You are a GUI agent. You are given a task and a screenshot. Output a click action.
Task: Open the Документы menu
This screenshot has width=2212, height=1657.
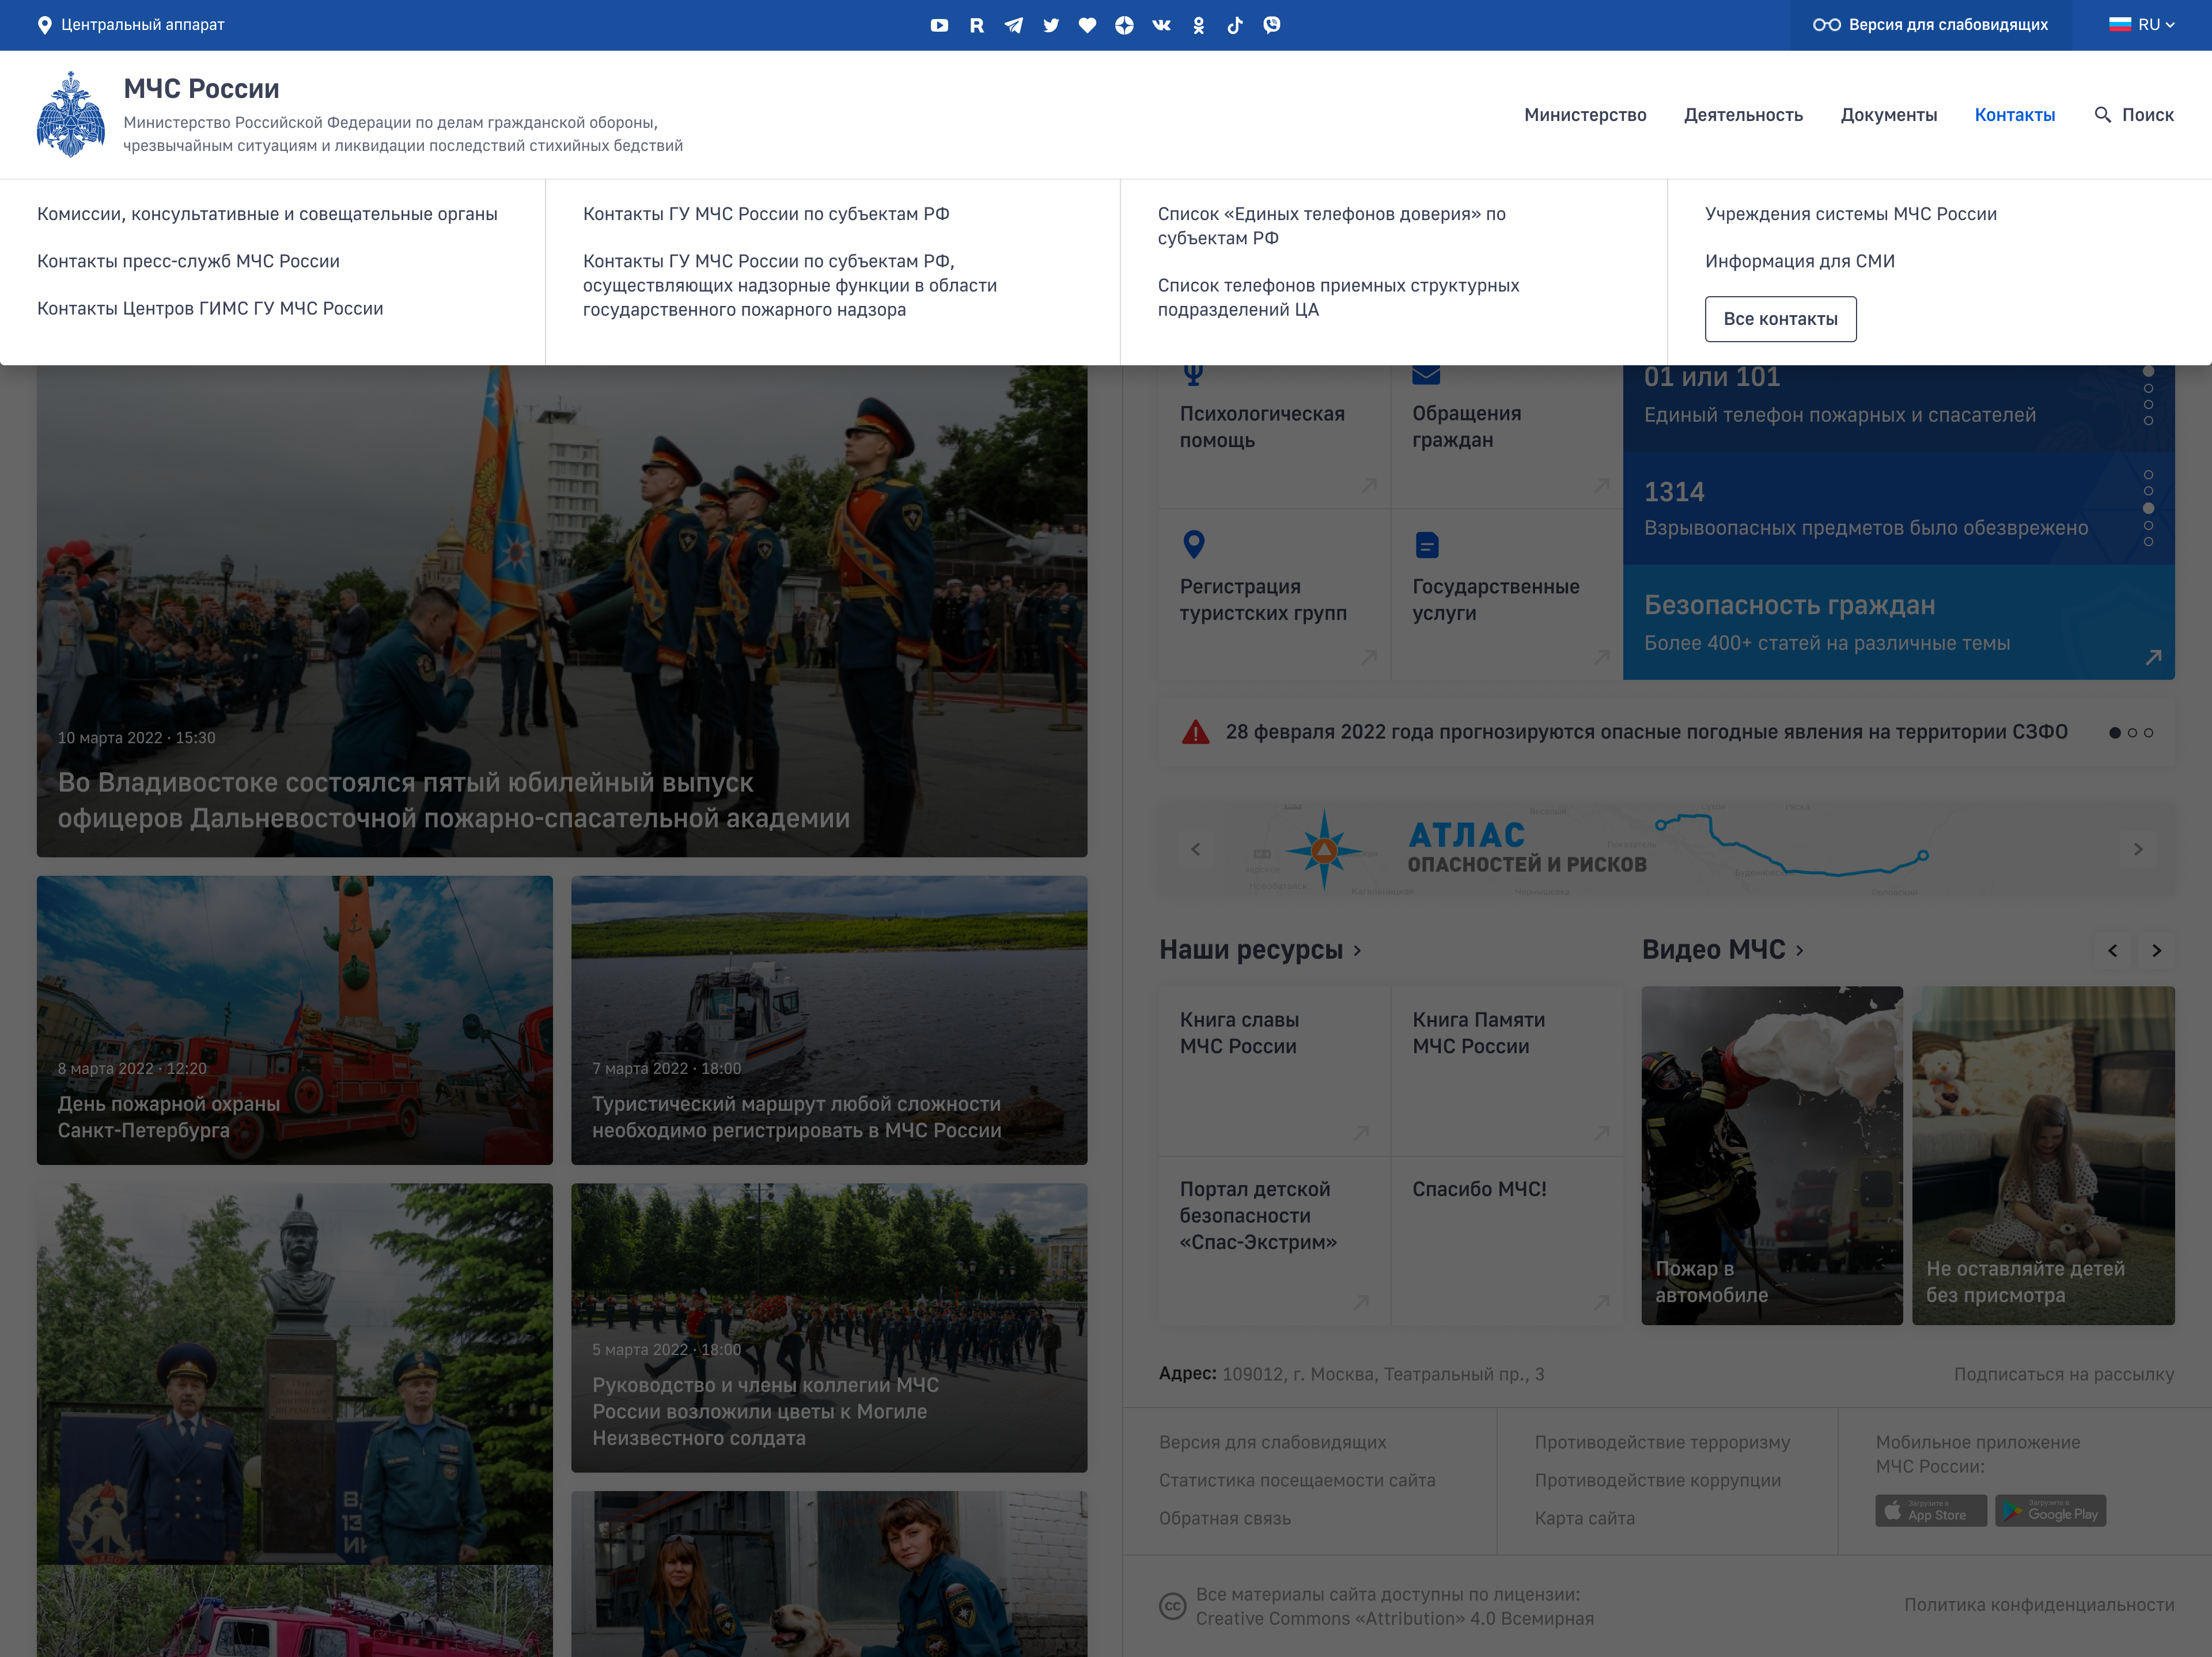coord(1888,115)
